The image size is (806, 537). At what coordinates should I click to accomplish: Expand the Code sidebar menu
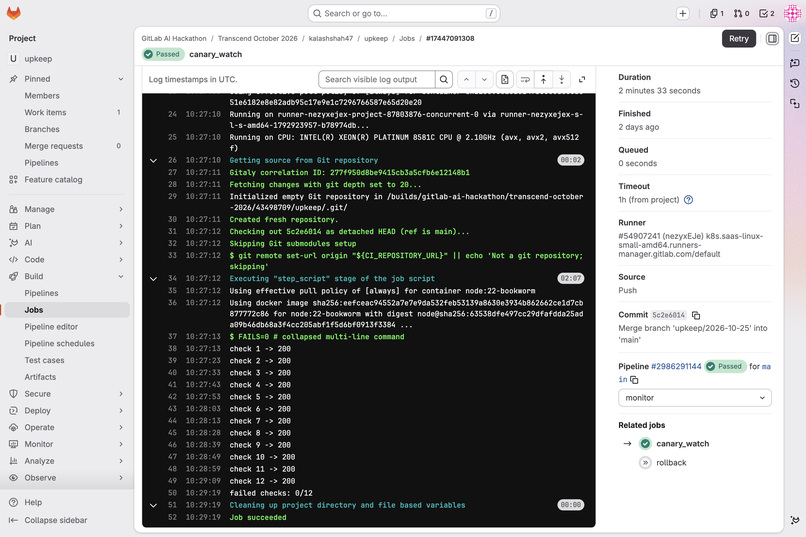pos(67,260)
